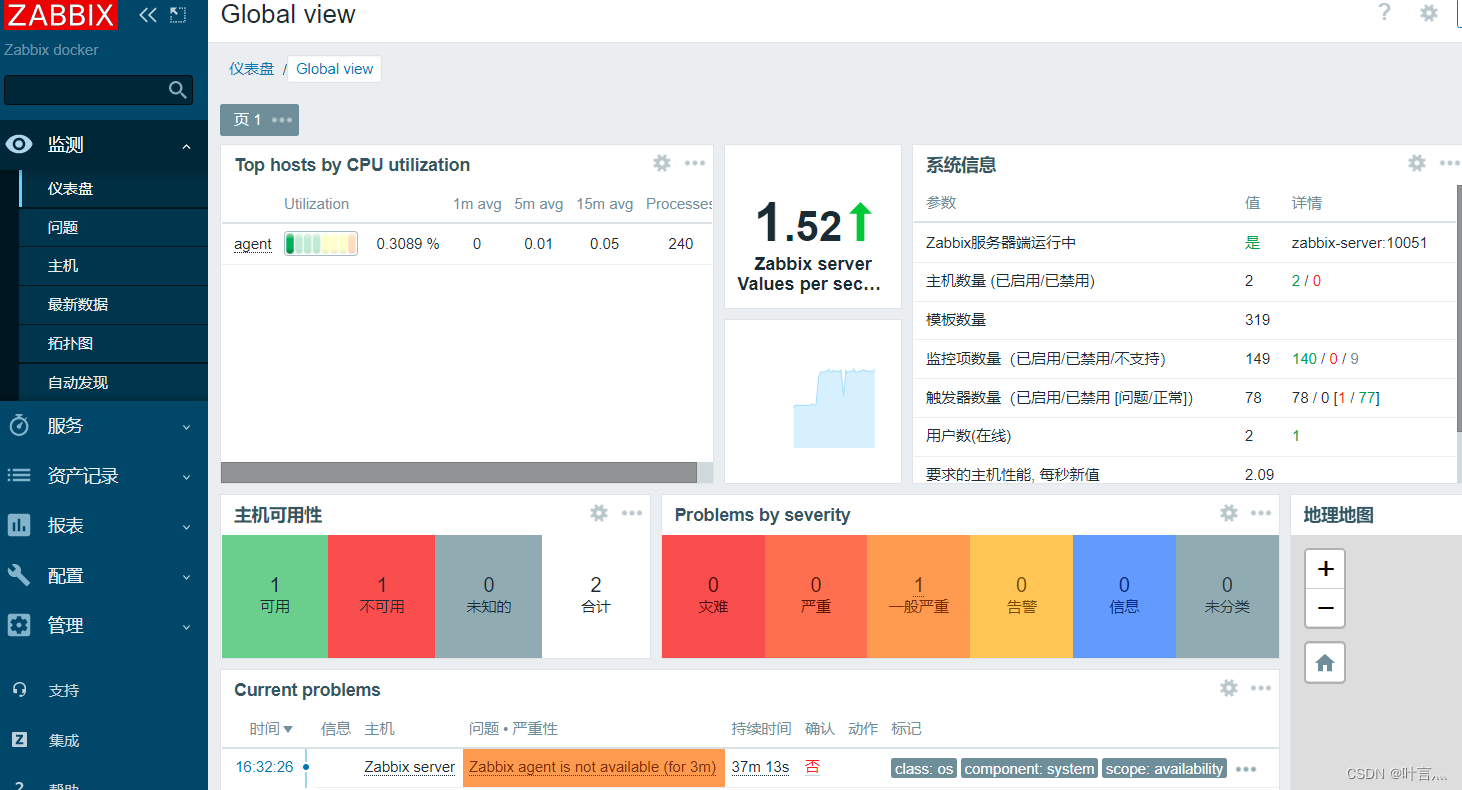Open 集成 menu item
This screenshot has width=1462, height=790.
coord(63,741)
